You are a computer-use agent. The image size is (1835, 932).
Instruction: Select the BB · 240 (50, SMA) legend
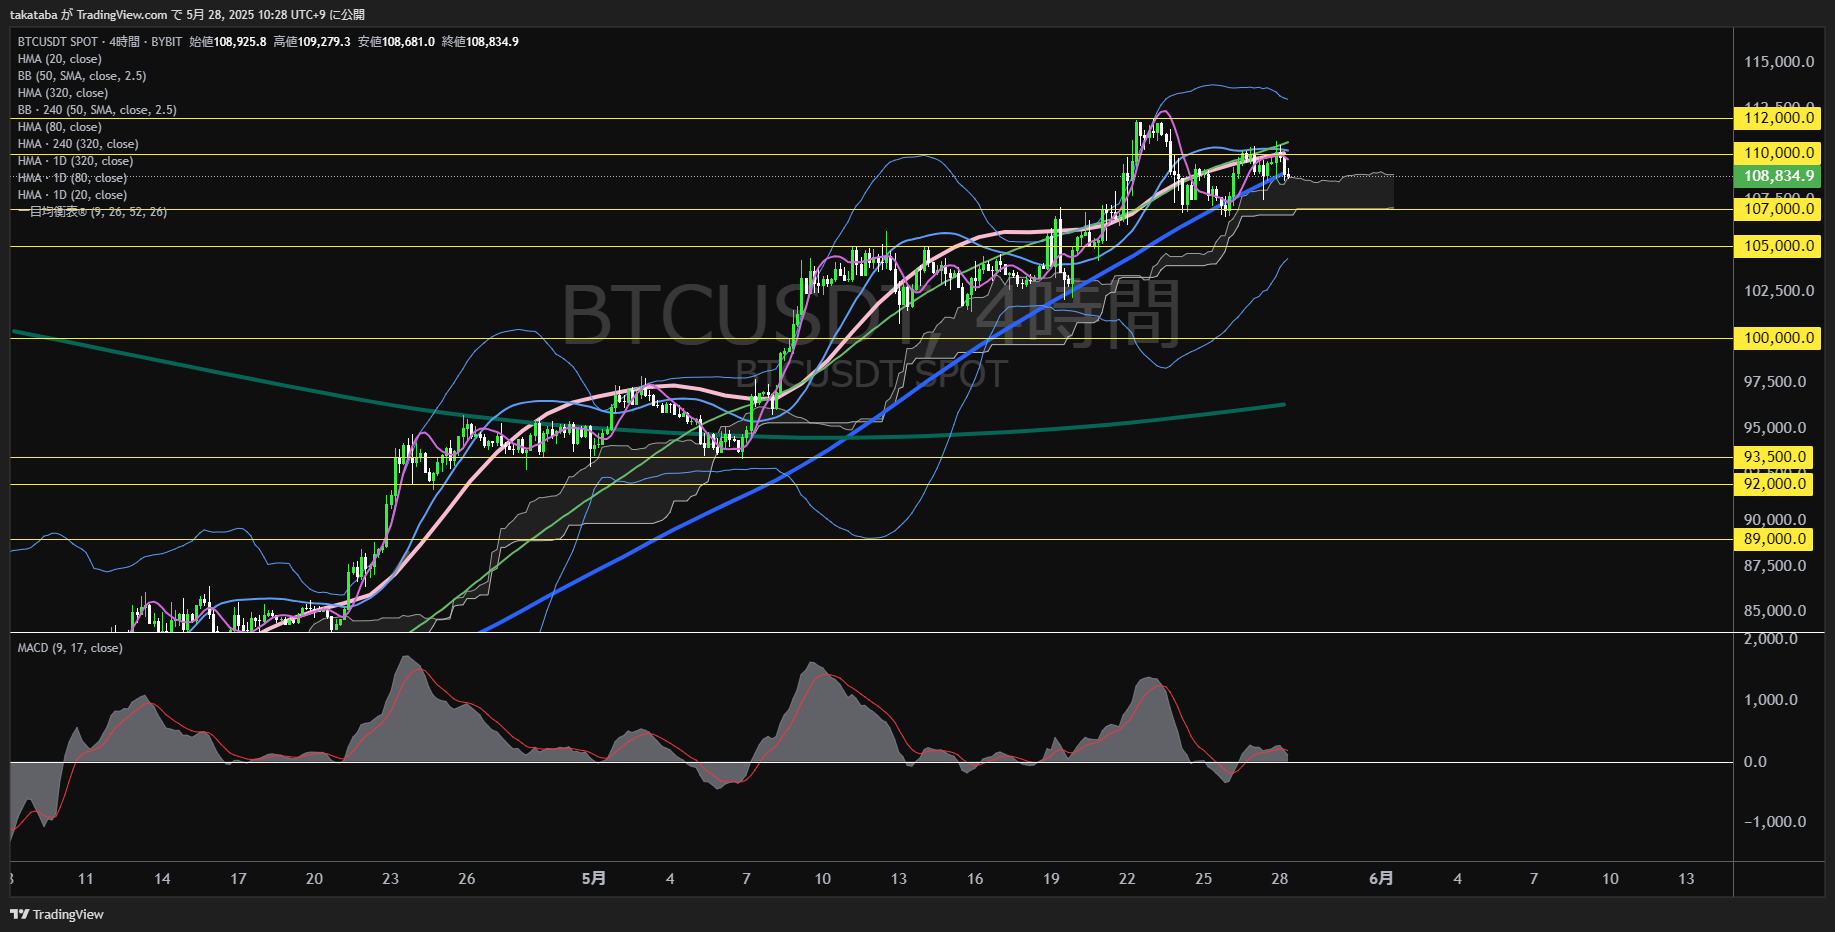point(97,110)
